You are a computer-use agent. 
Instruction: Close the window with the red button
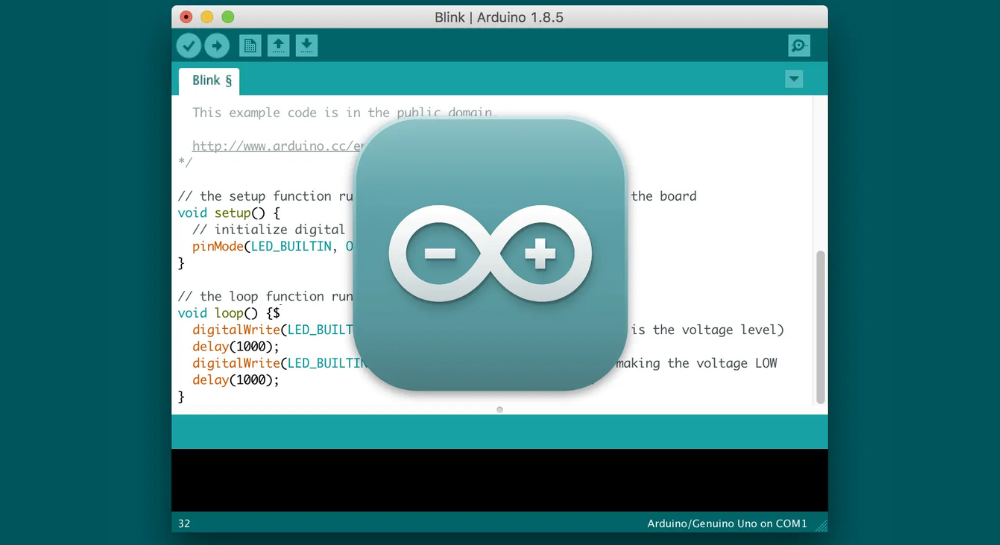(186, 17)
